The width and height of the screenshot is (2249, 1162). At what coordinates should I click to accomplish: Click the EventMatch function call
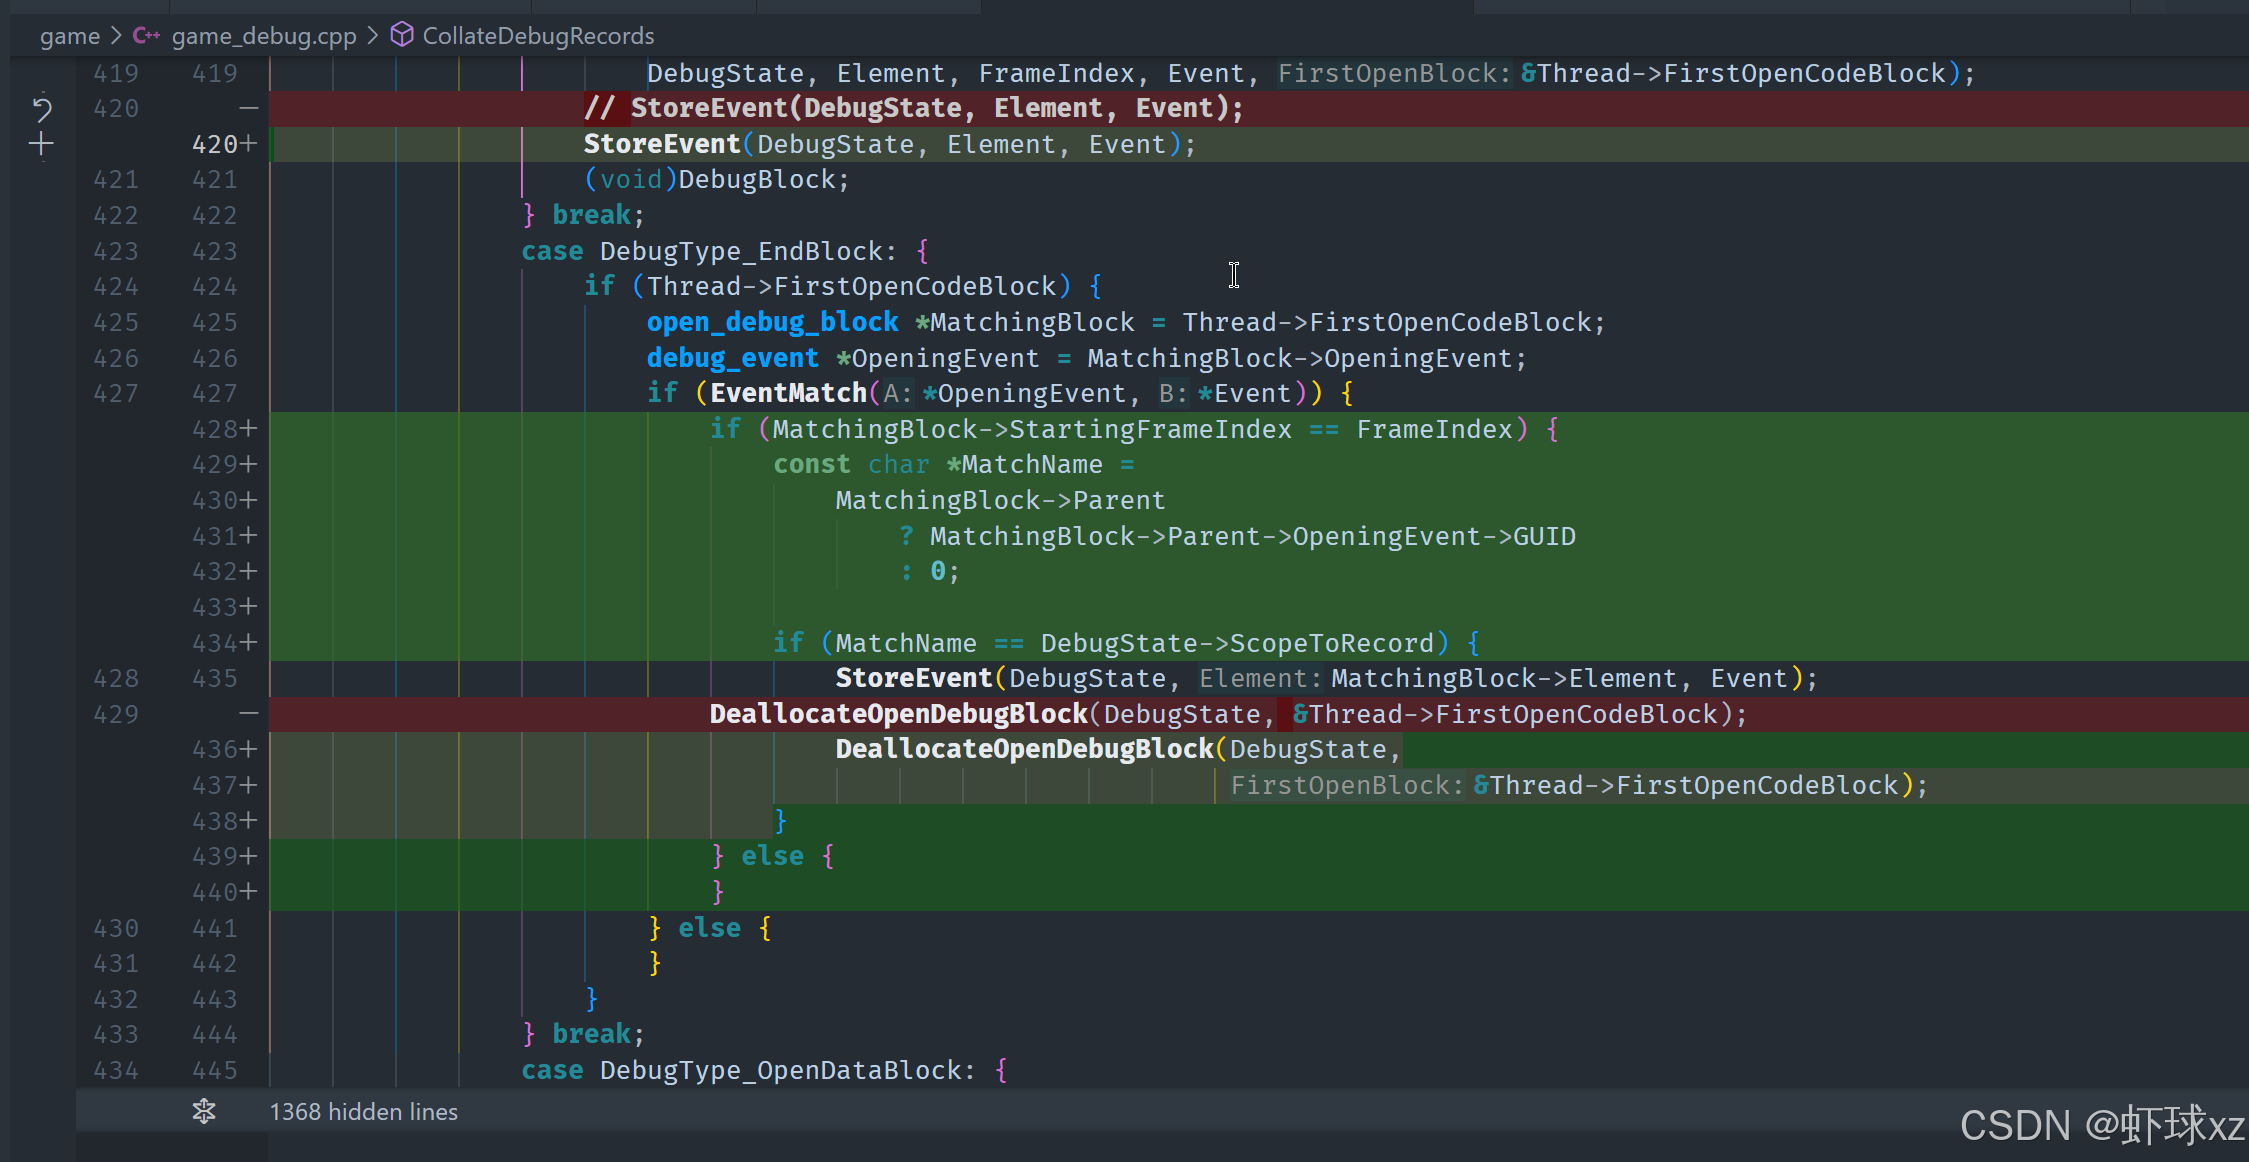point(788,393)
